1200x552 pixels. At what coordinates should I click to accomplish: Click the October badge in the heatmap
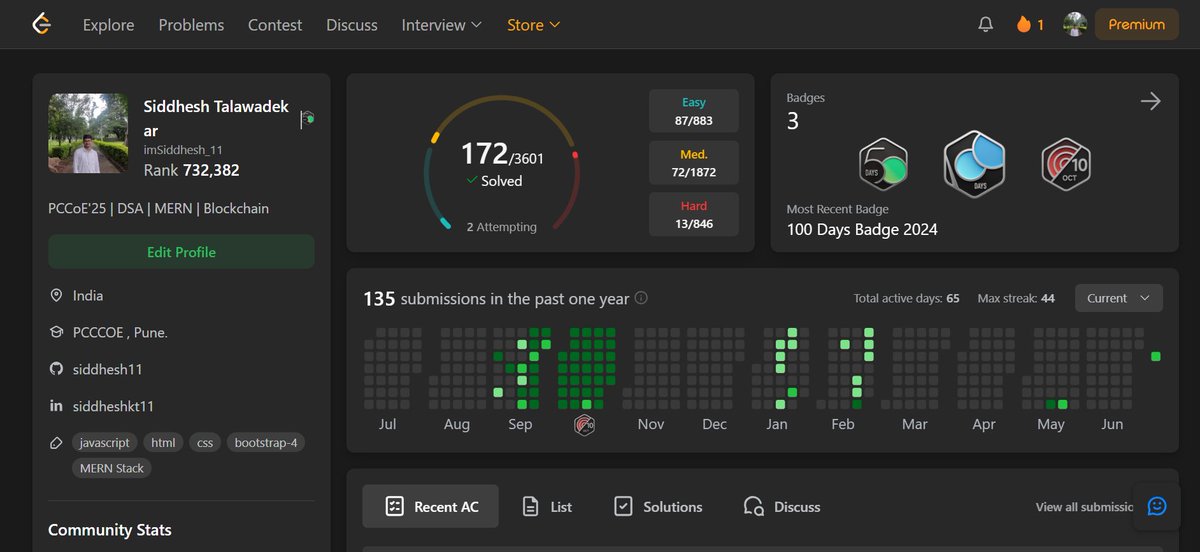click(585, 424)
